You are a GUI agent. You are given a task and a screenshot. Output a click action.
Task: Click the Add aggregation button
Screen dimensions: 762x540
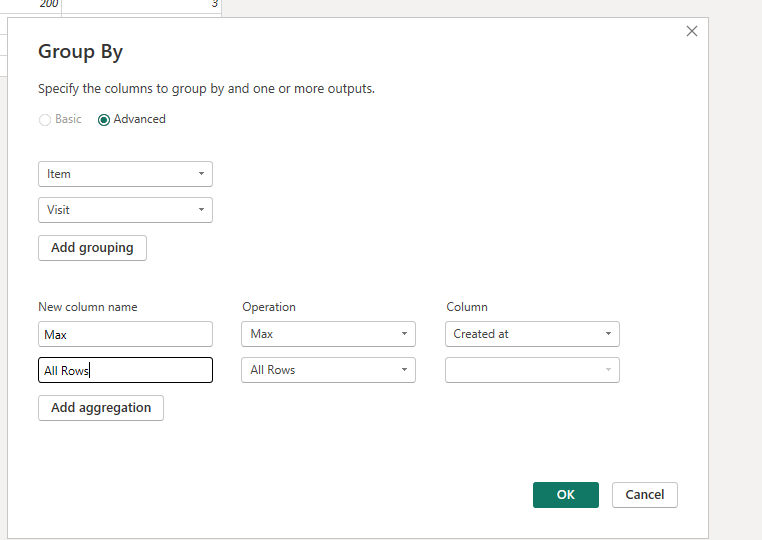tap(101, 408)
